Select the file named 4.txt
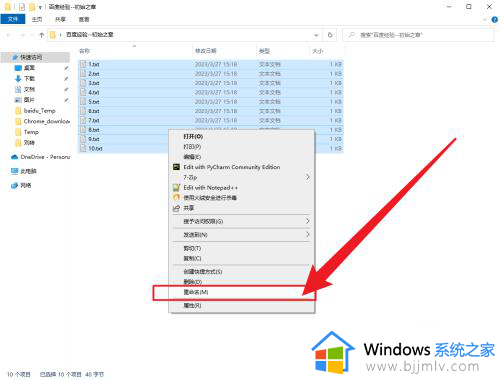500x380 pixels. [94, 92]
